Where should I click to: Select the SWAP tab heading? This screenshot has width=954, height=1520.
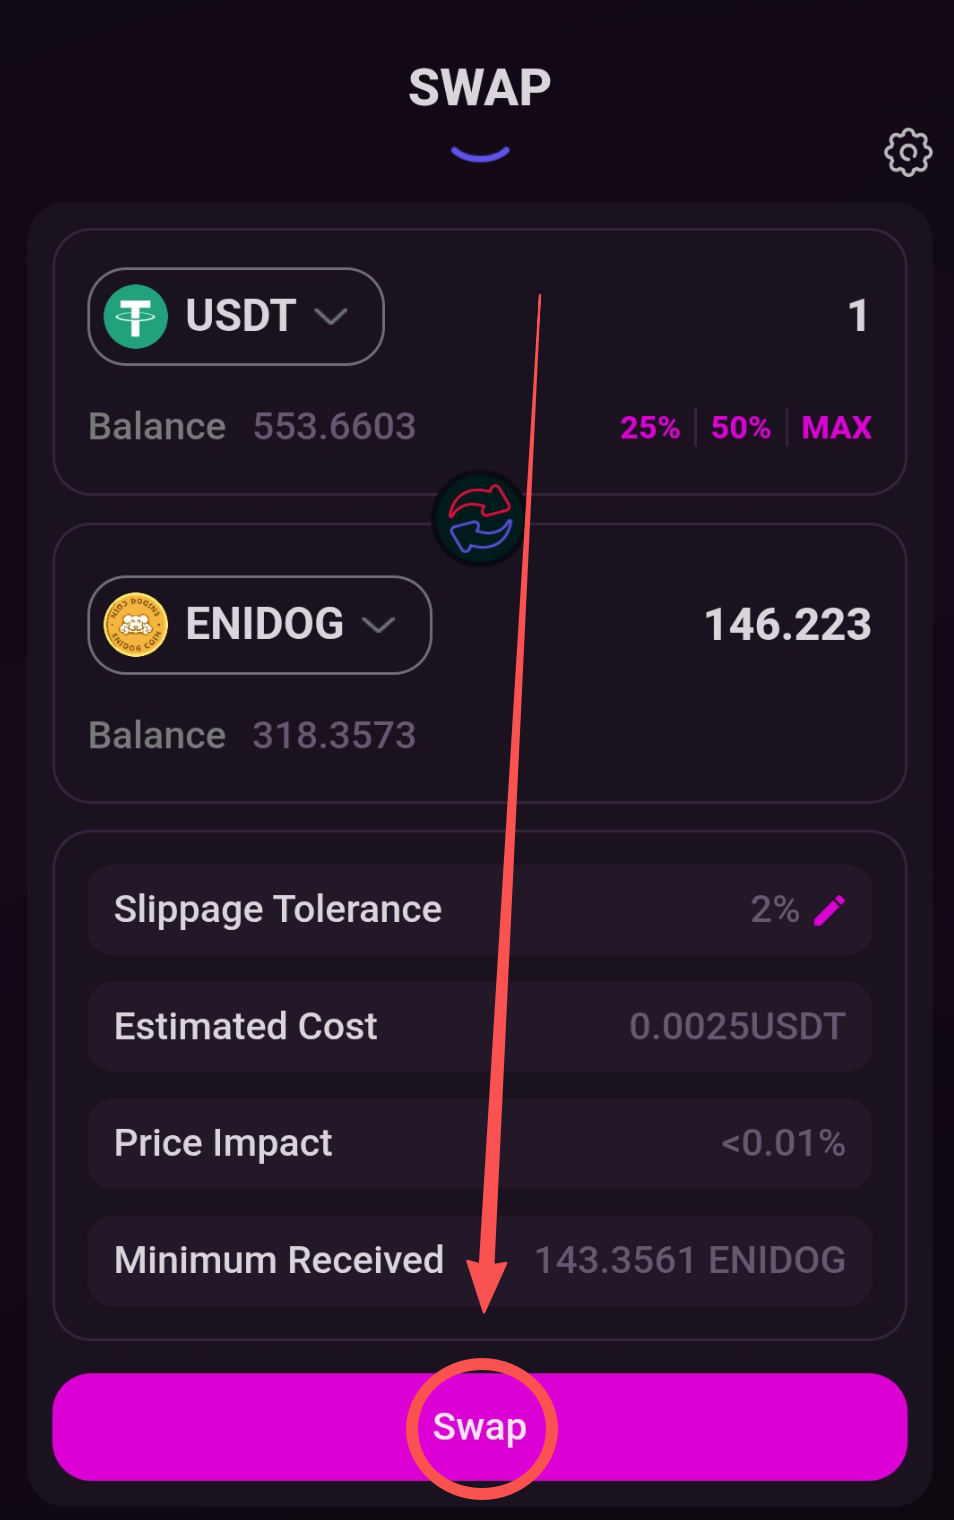click(480, 88)
